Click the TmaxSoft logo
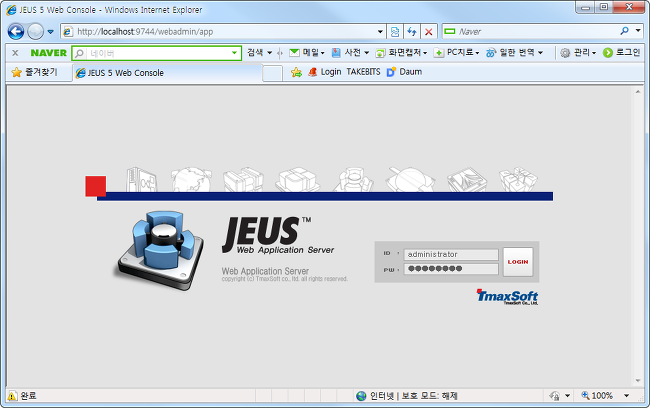This screenshot has height=408, width=650. pos(507,297)
